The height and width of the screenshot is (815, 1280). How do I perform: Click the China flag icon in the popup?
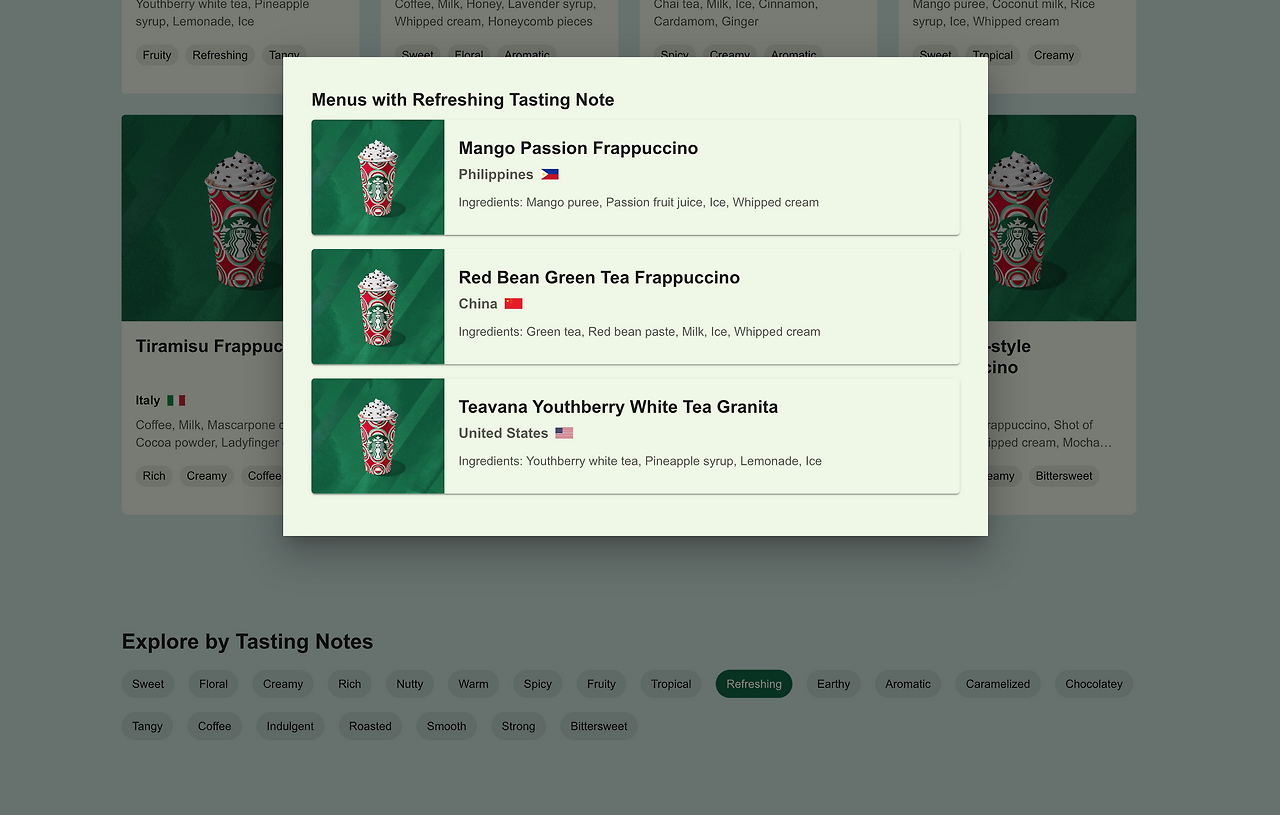pyautogui.click(x=514, y=303)
